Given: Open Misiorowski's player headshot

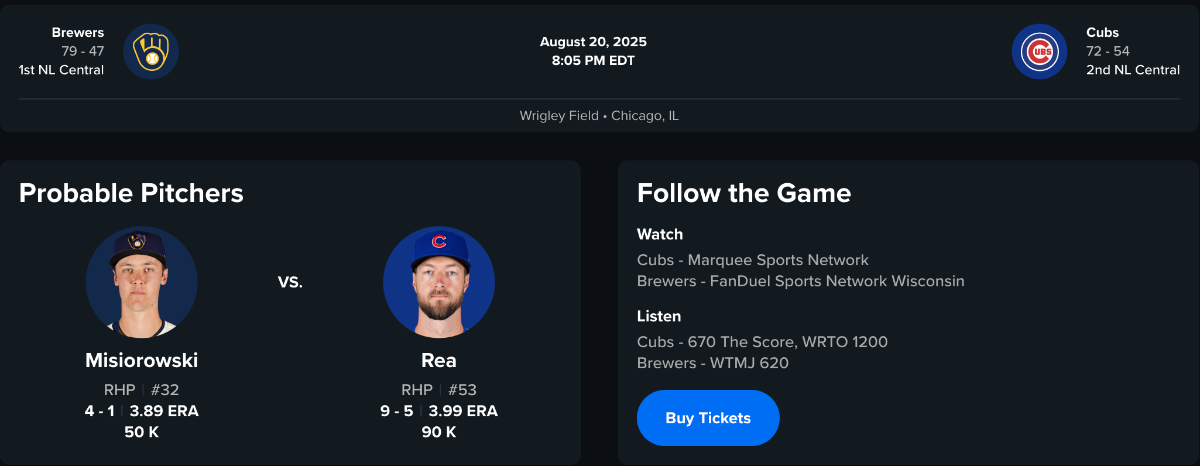Looking at the screenshot, I should pos(141,282).
